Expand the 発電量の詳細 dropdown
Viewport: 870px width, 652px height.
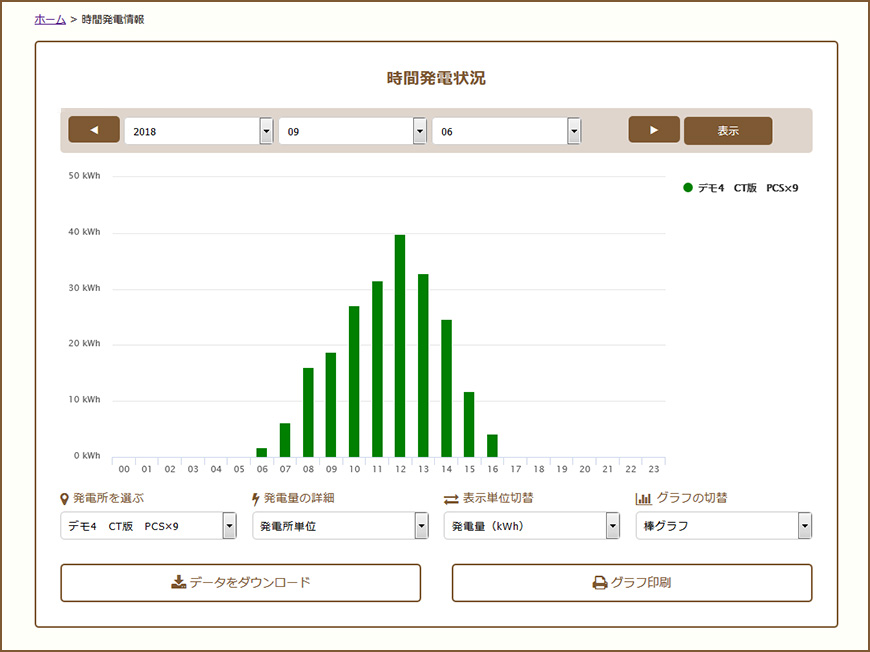[x=340, y=526]
